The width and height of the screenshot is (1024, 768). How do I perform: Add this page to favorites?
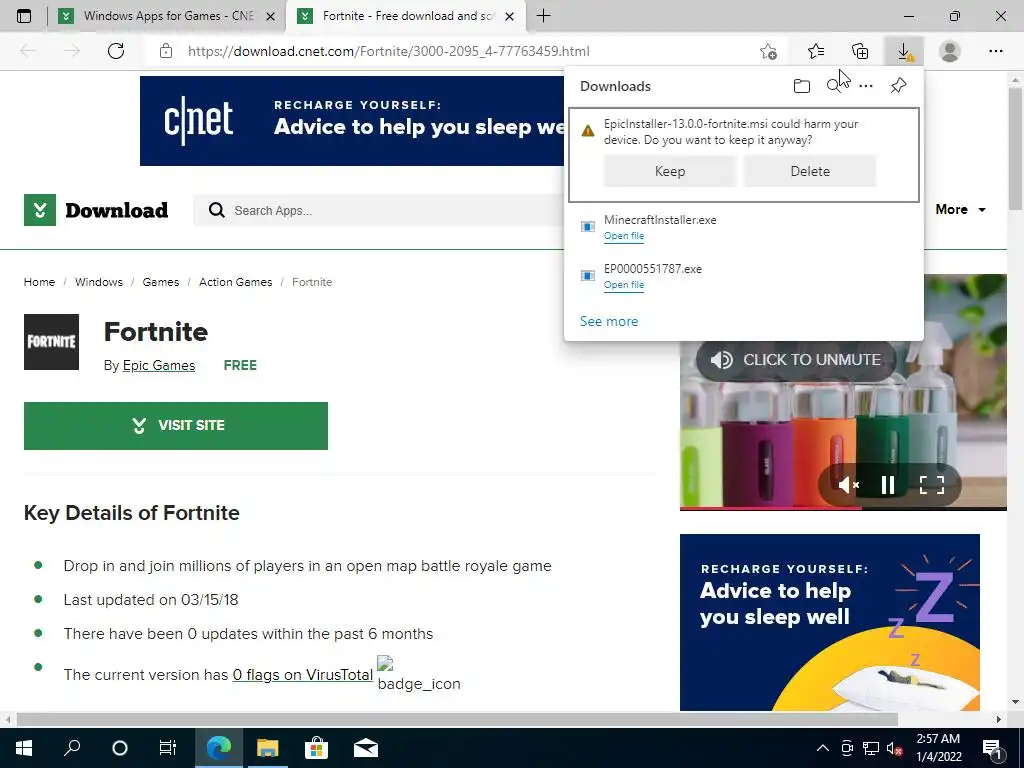(769, 51)
